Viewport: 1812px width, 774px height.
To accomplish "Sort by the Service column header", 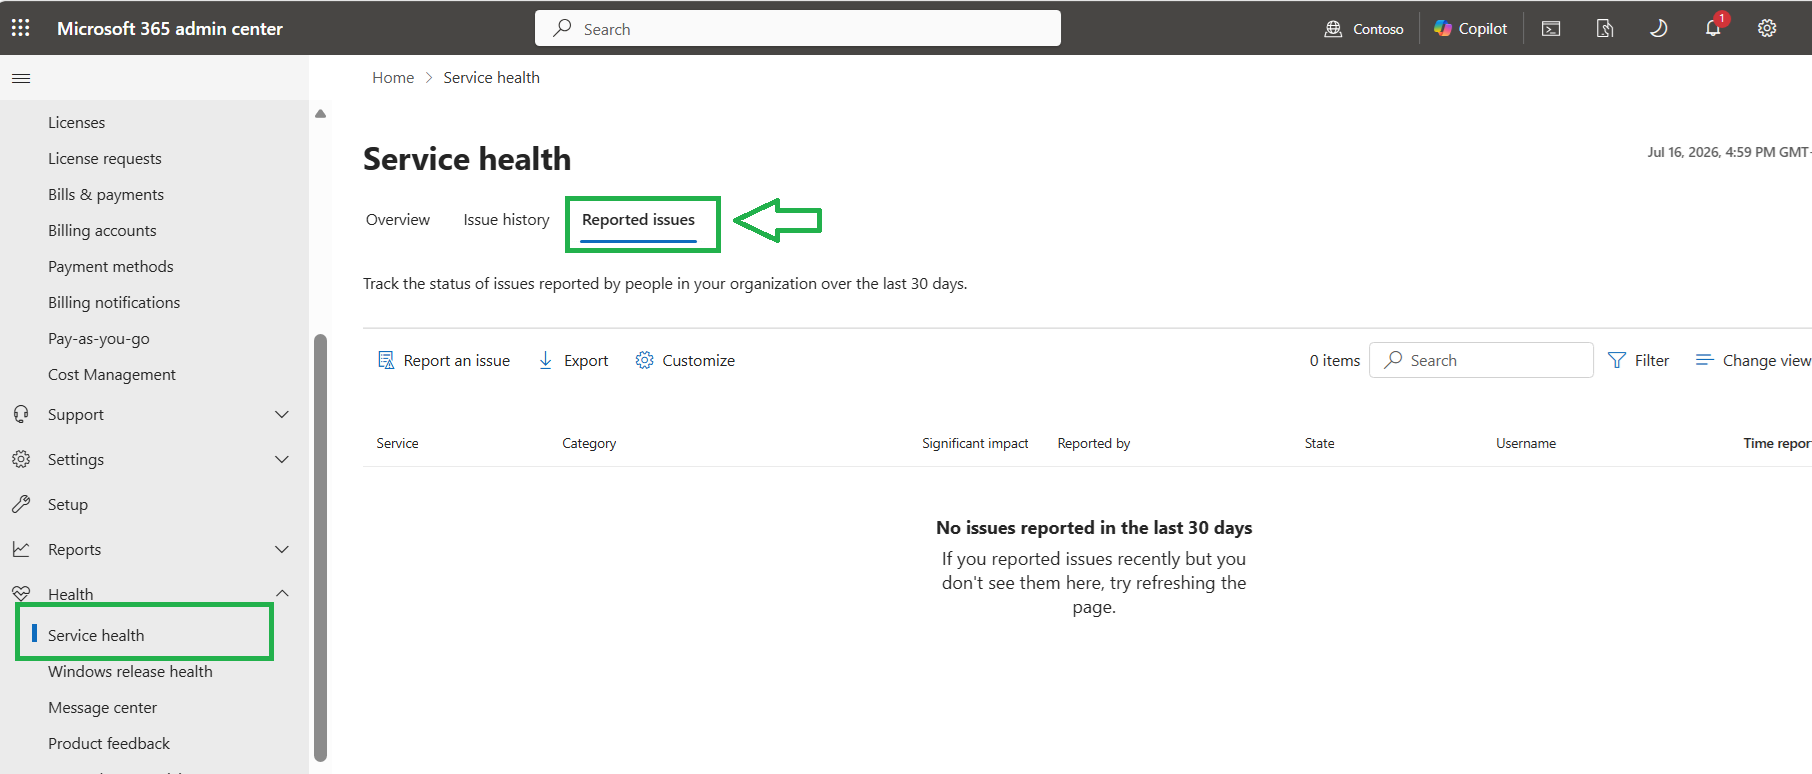I will click(x=397, y=443).
